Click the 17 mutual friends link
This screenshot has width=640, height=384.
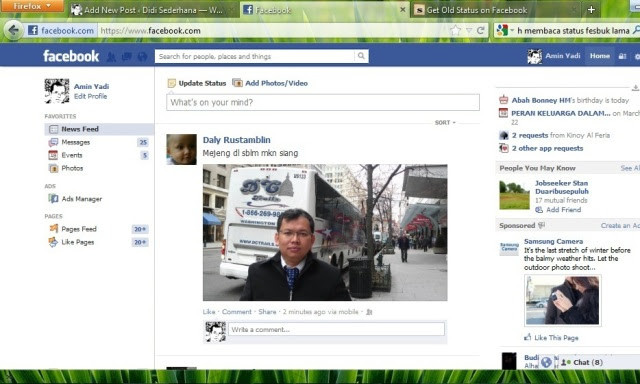tap(561, 200)
